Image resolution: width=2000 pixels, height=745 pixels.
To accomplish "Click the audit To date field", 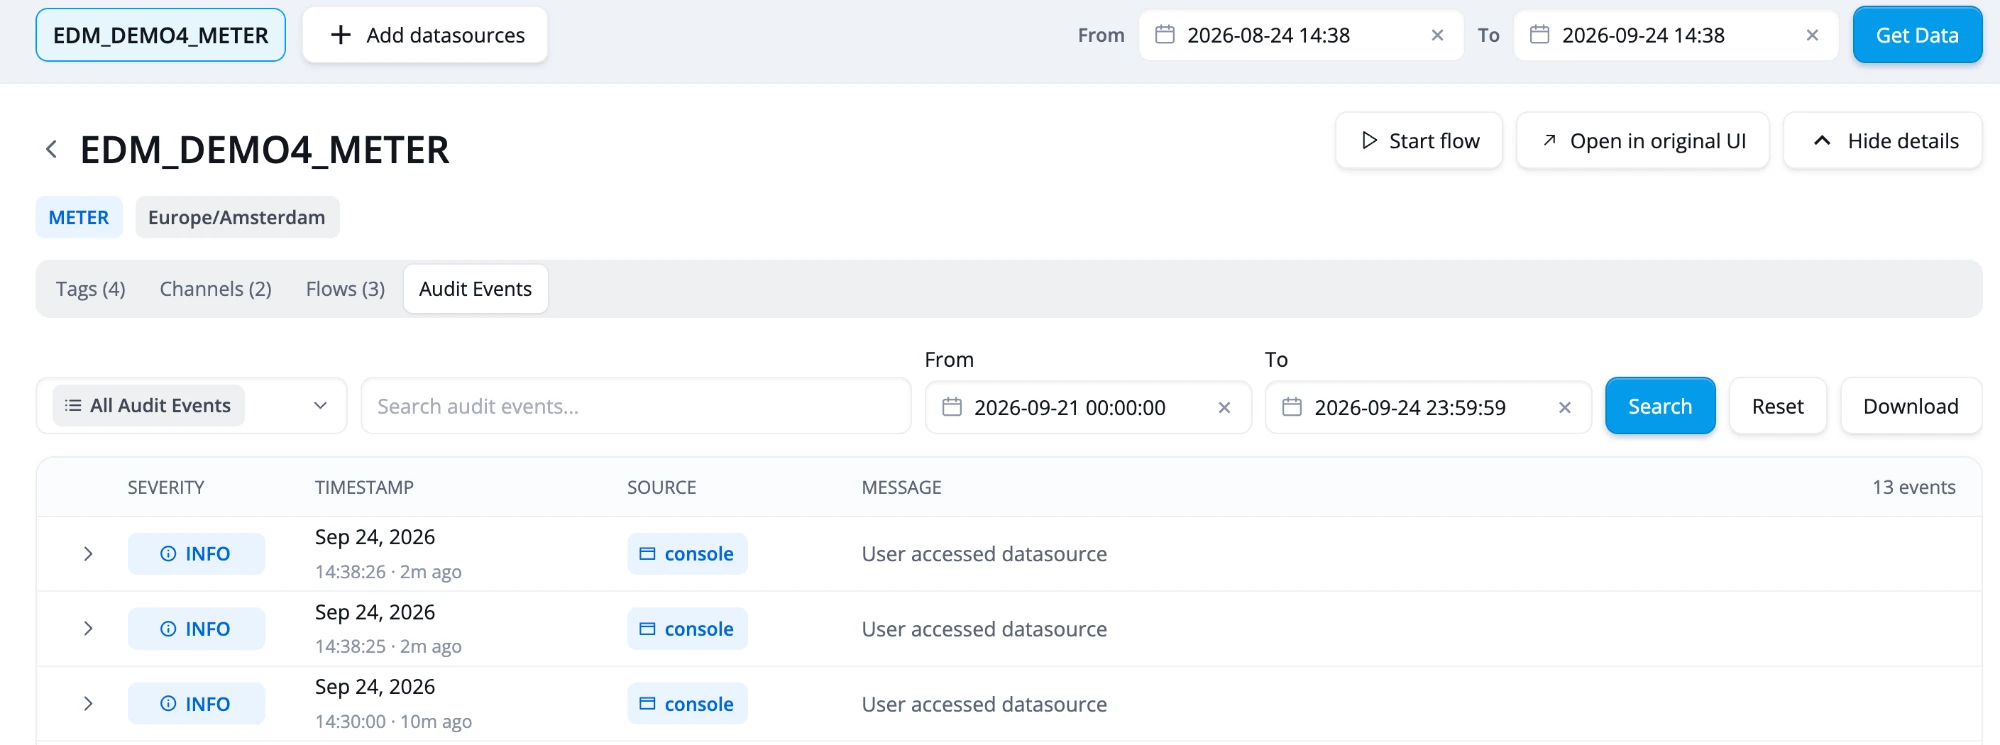I will tap(1428, 407).
